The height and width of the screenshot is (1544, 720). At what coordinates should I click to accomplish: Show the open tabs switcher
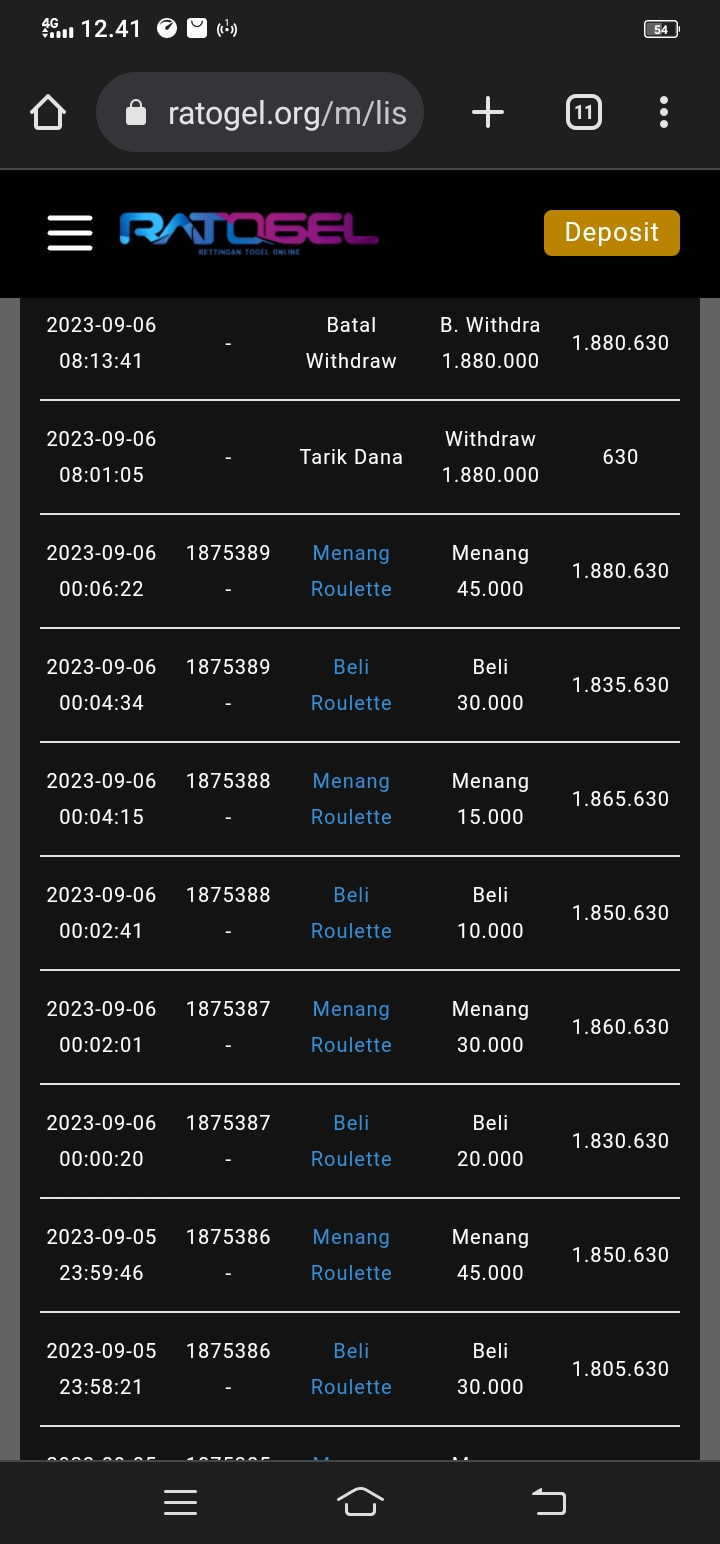point(583,113)
